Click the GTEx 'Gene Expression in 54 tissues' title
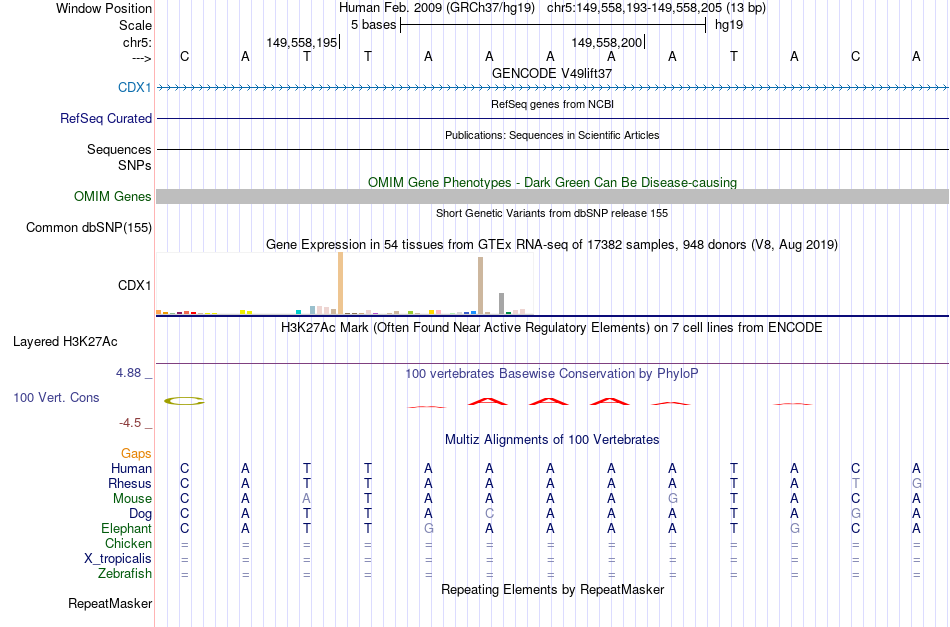Screen dimensions: 950x627 [x=552, y=245]
